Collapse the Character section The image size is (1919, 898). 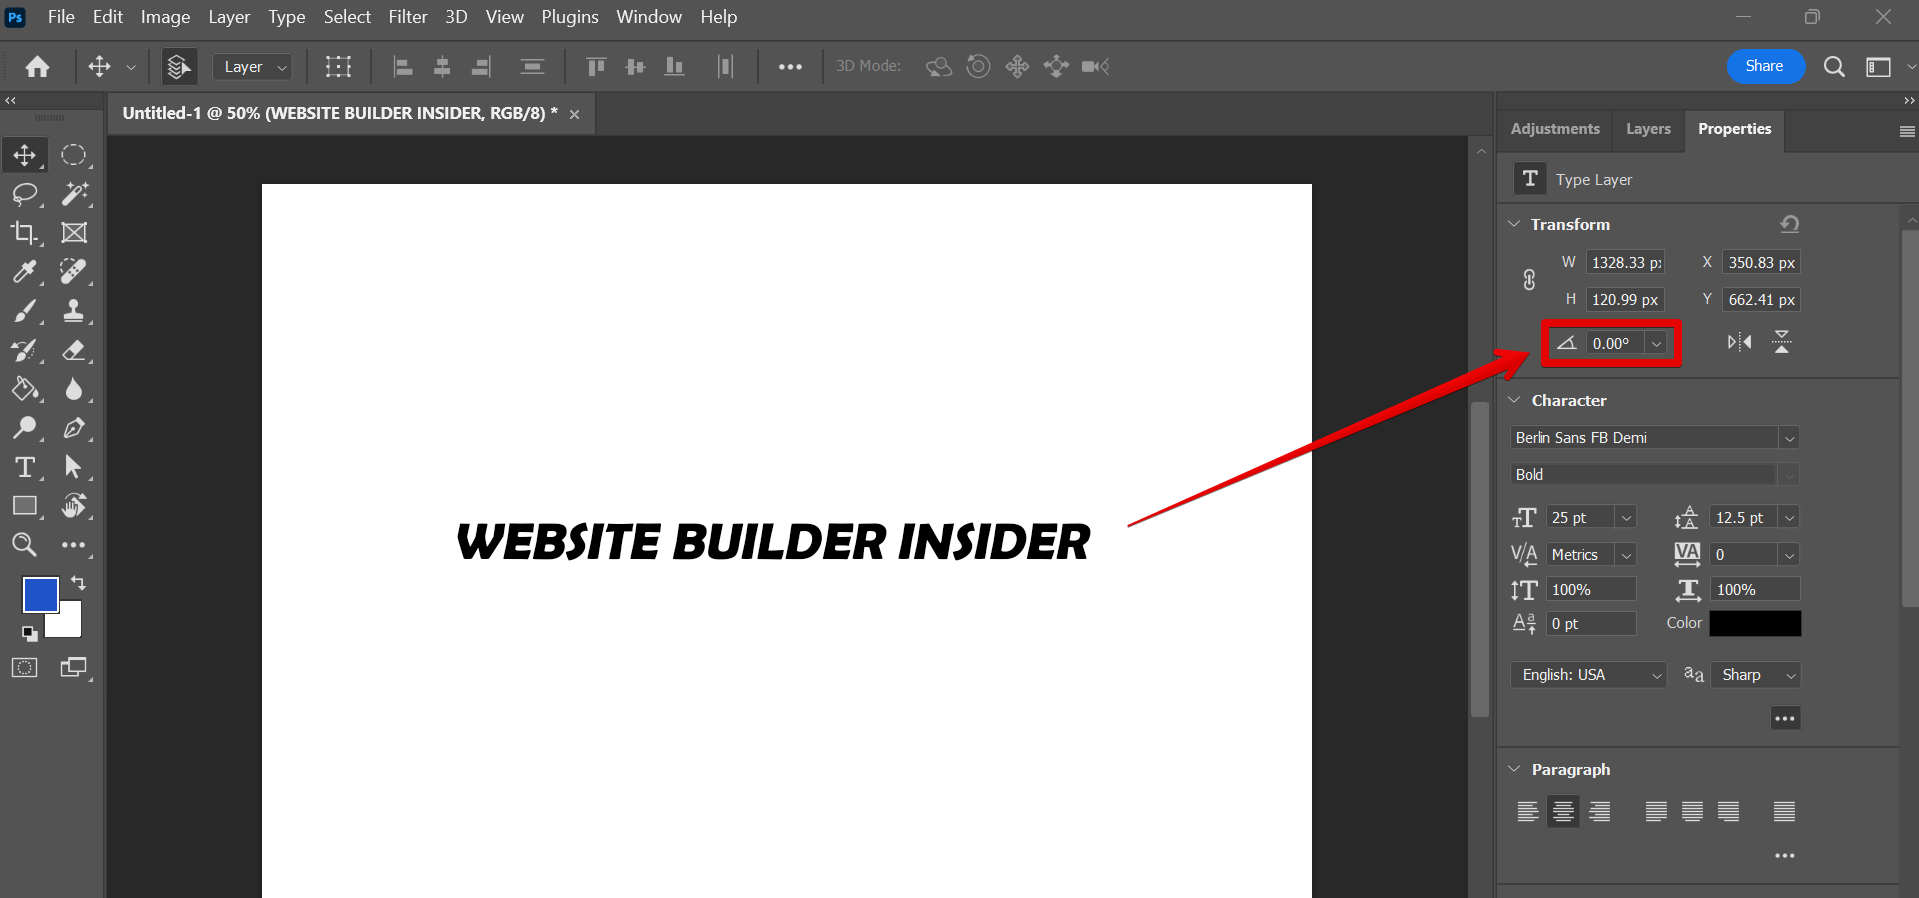tap(1514, 400)
